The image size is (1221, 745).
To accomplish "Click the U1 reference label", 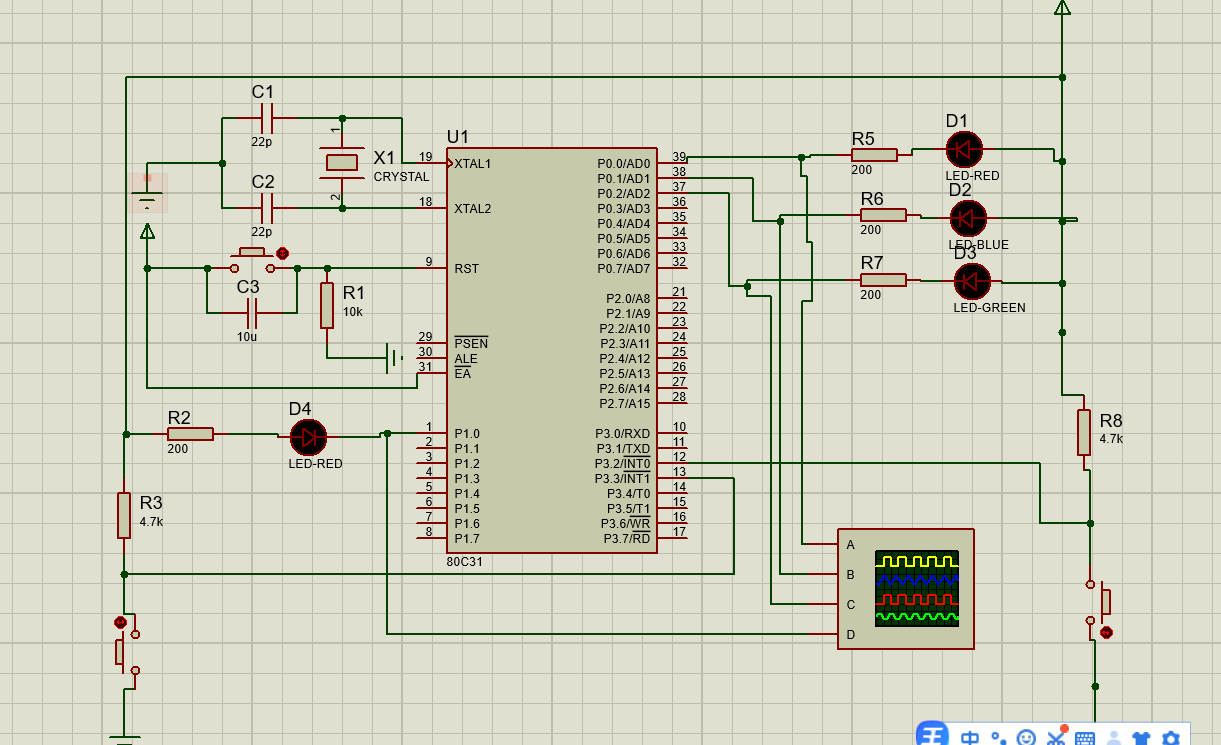I will click(x=458, y=137).
